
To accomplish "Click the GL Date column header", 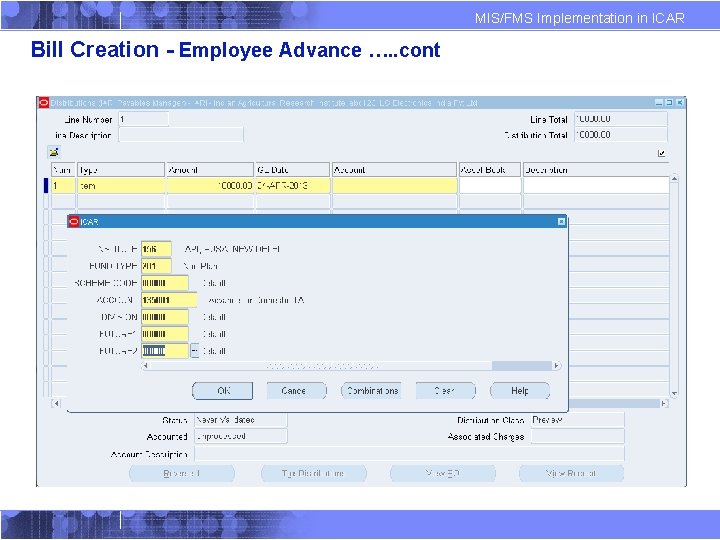I will point(293,170).
